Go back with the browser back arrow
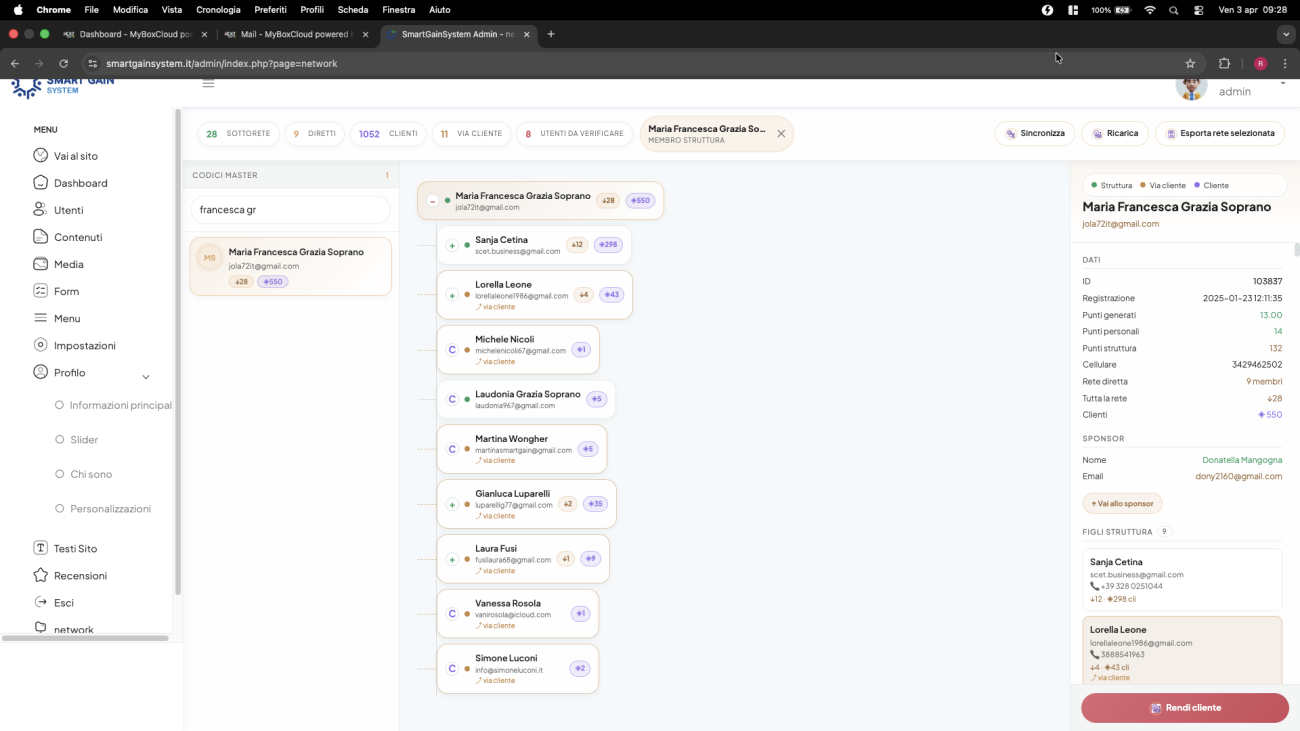Image resolution: width=1300 pixels, height=731 pixels. click(15, 63)
